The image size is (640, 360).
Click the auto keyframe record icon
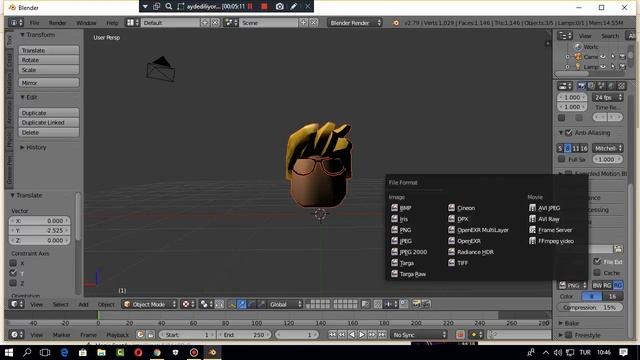click(460, 335)
